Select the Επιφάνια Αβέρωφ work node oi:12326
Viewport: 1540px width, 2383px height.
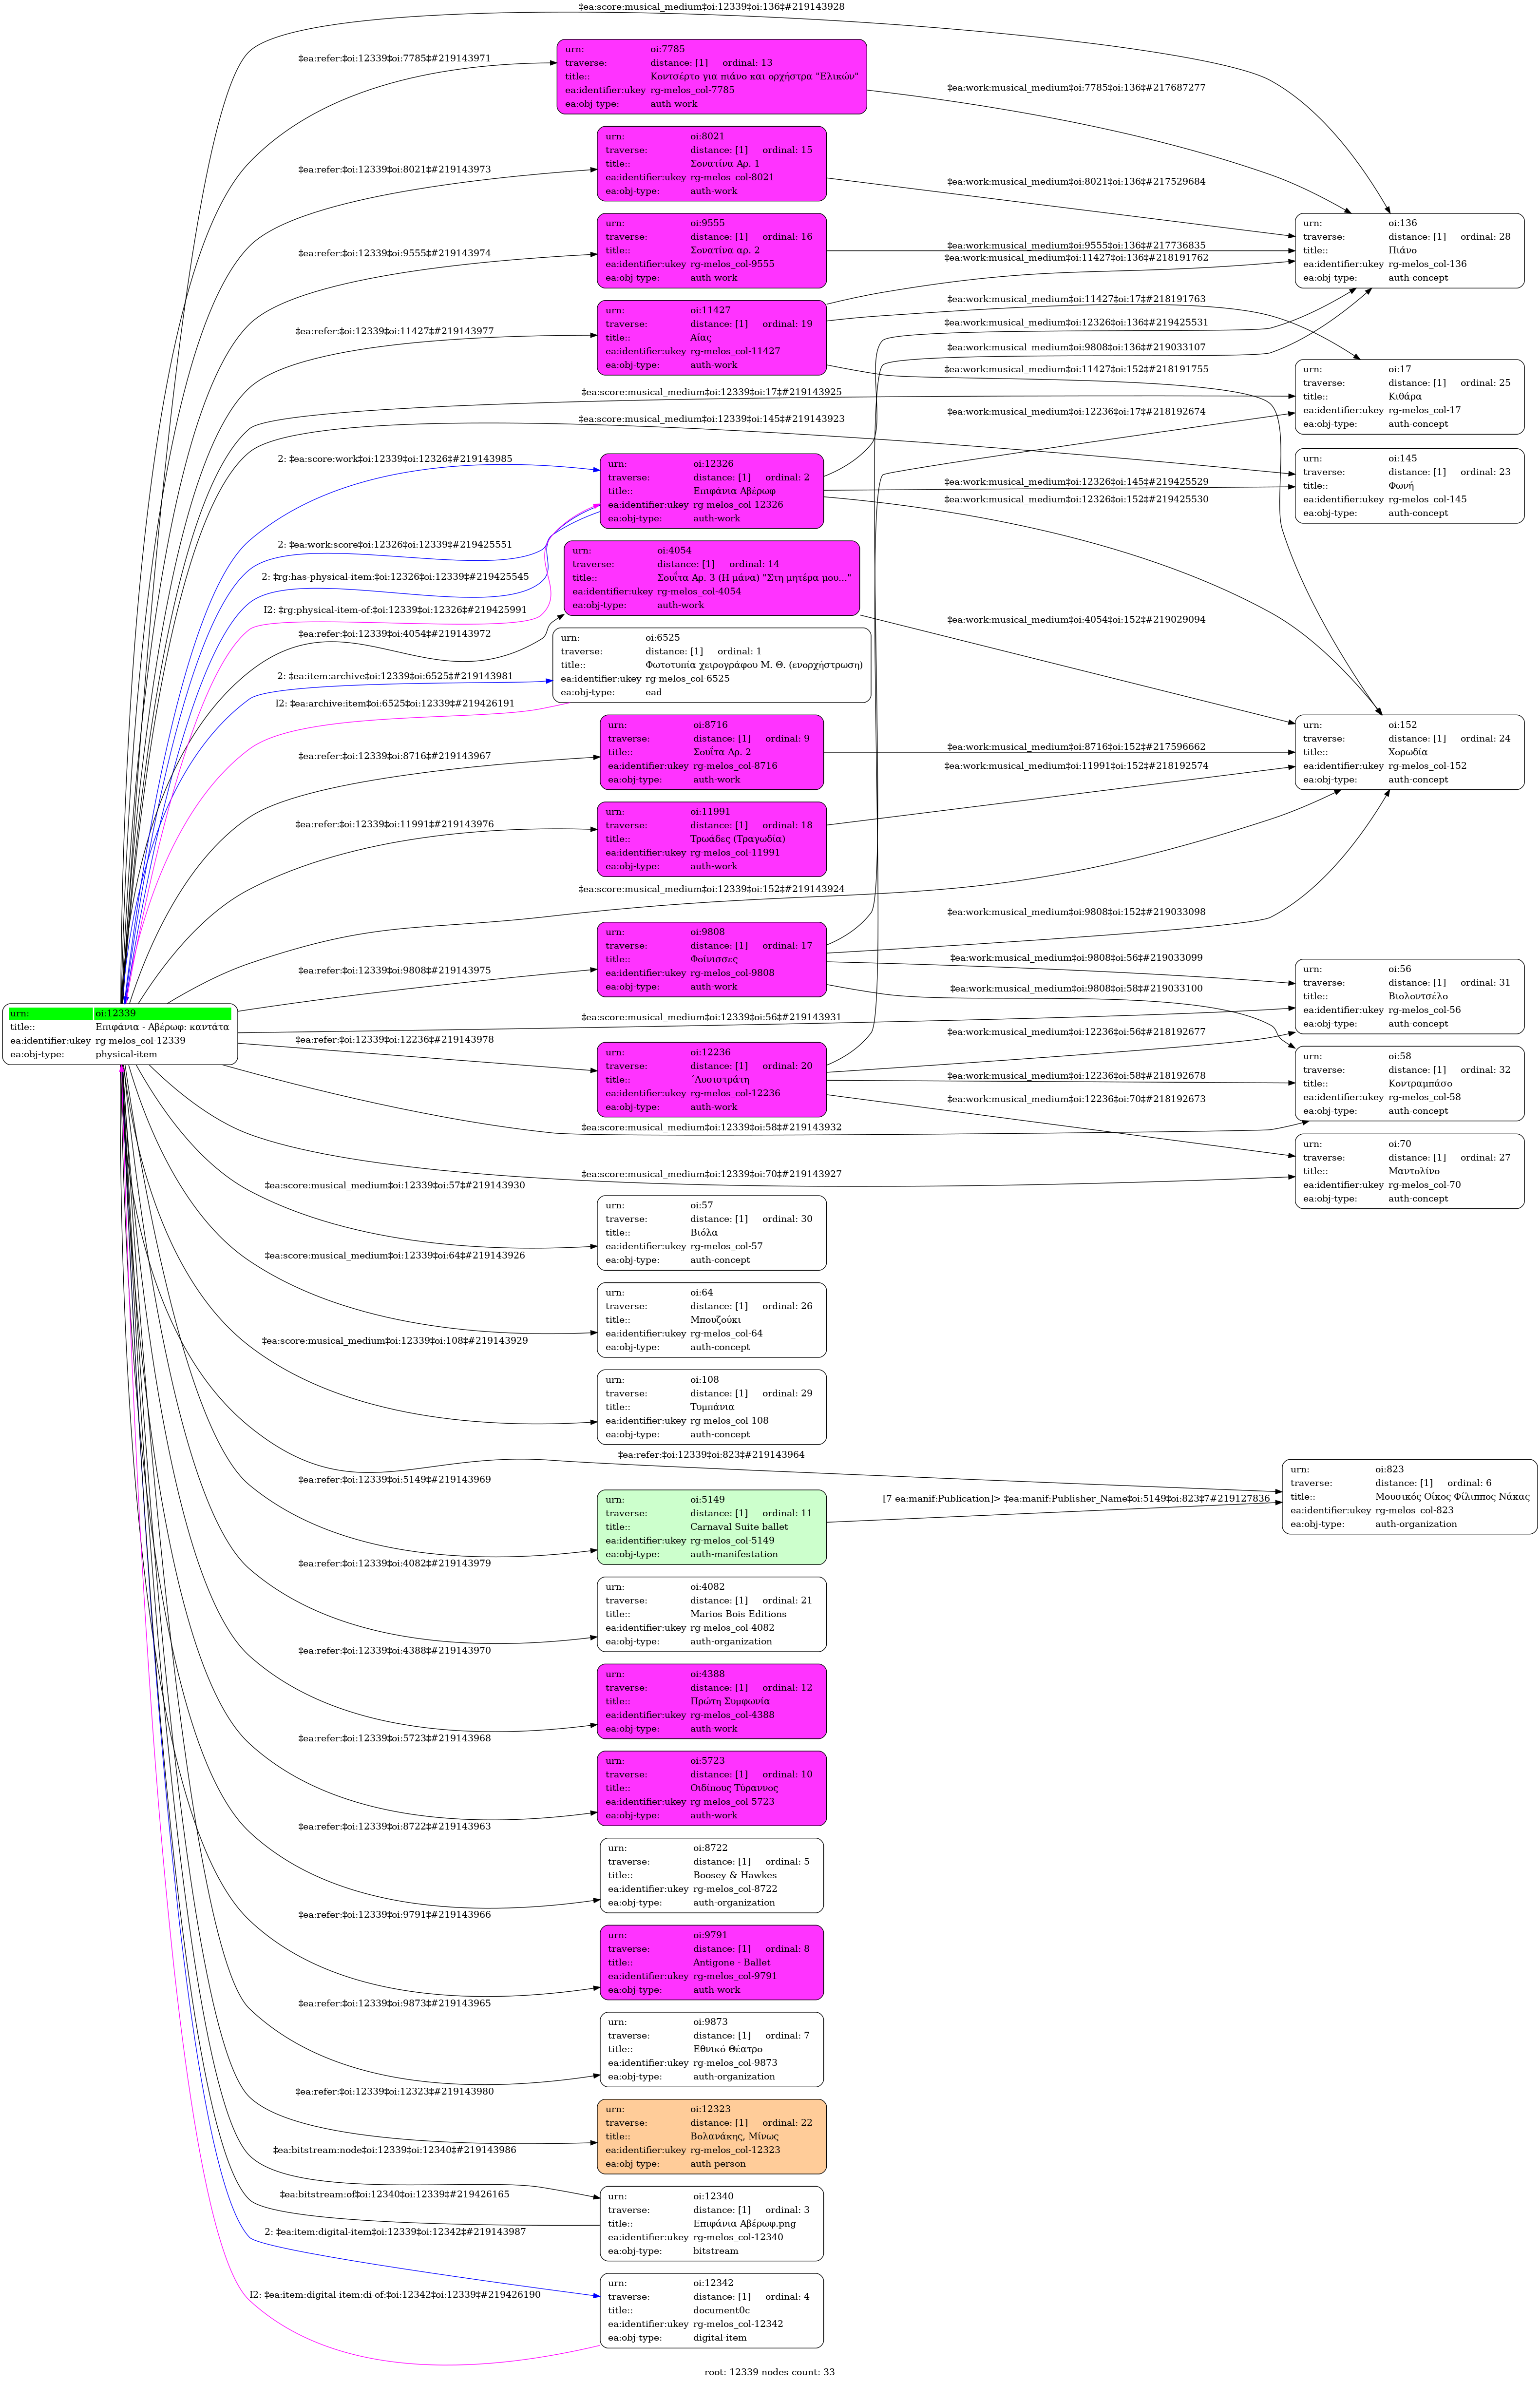click(x=711, y=491)
